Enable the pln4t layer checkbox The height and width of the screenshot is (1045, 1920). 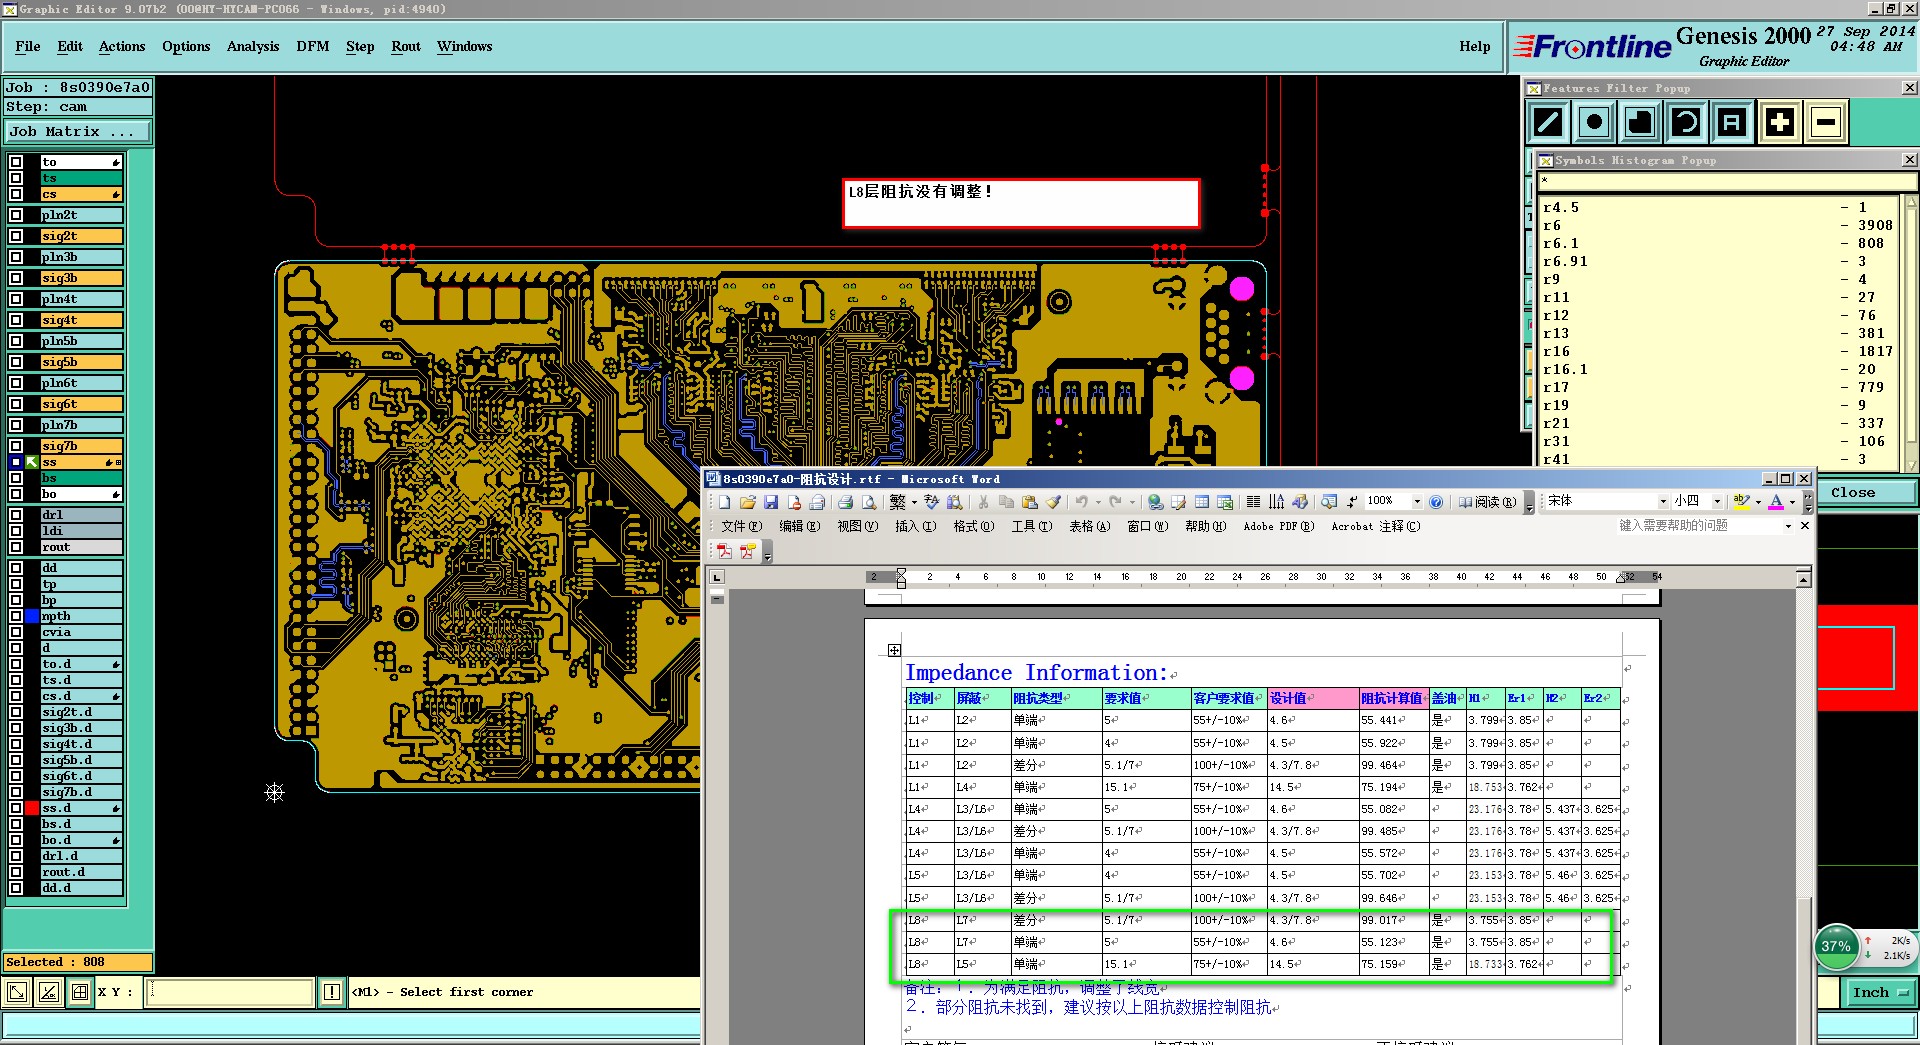click(x=16, y=299)
